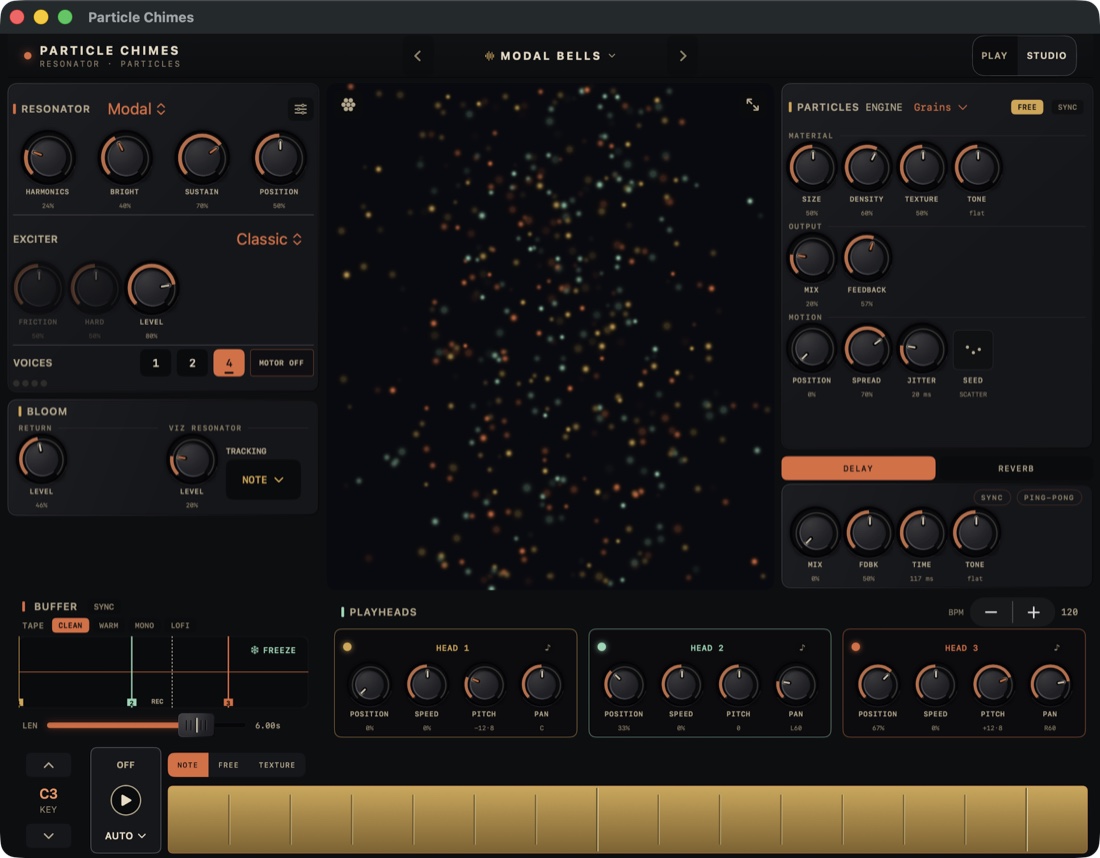
Task: Click the Delay Time knob
Action: pyautogui.click(x=922, y=532)
